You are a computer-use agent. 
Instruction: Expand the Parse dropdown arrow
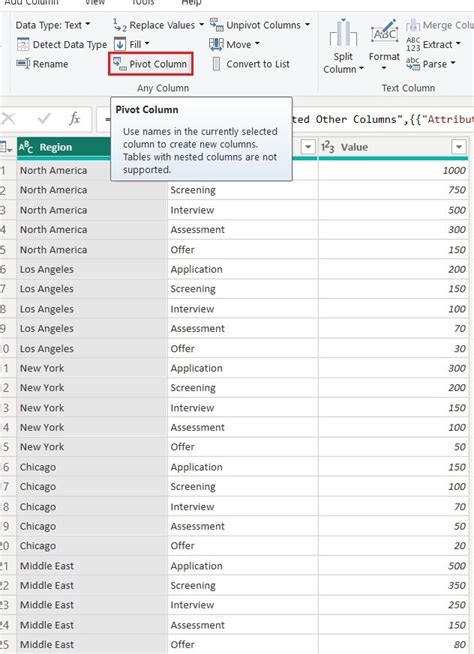point(453,63)
